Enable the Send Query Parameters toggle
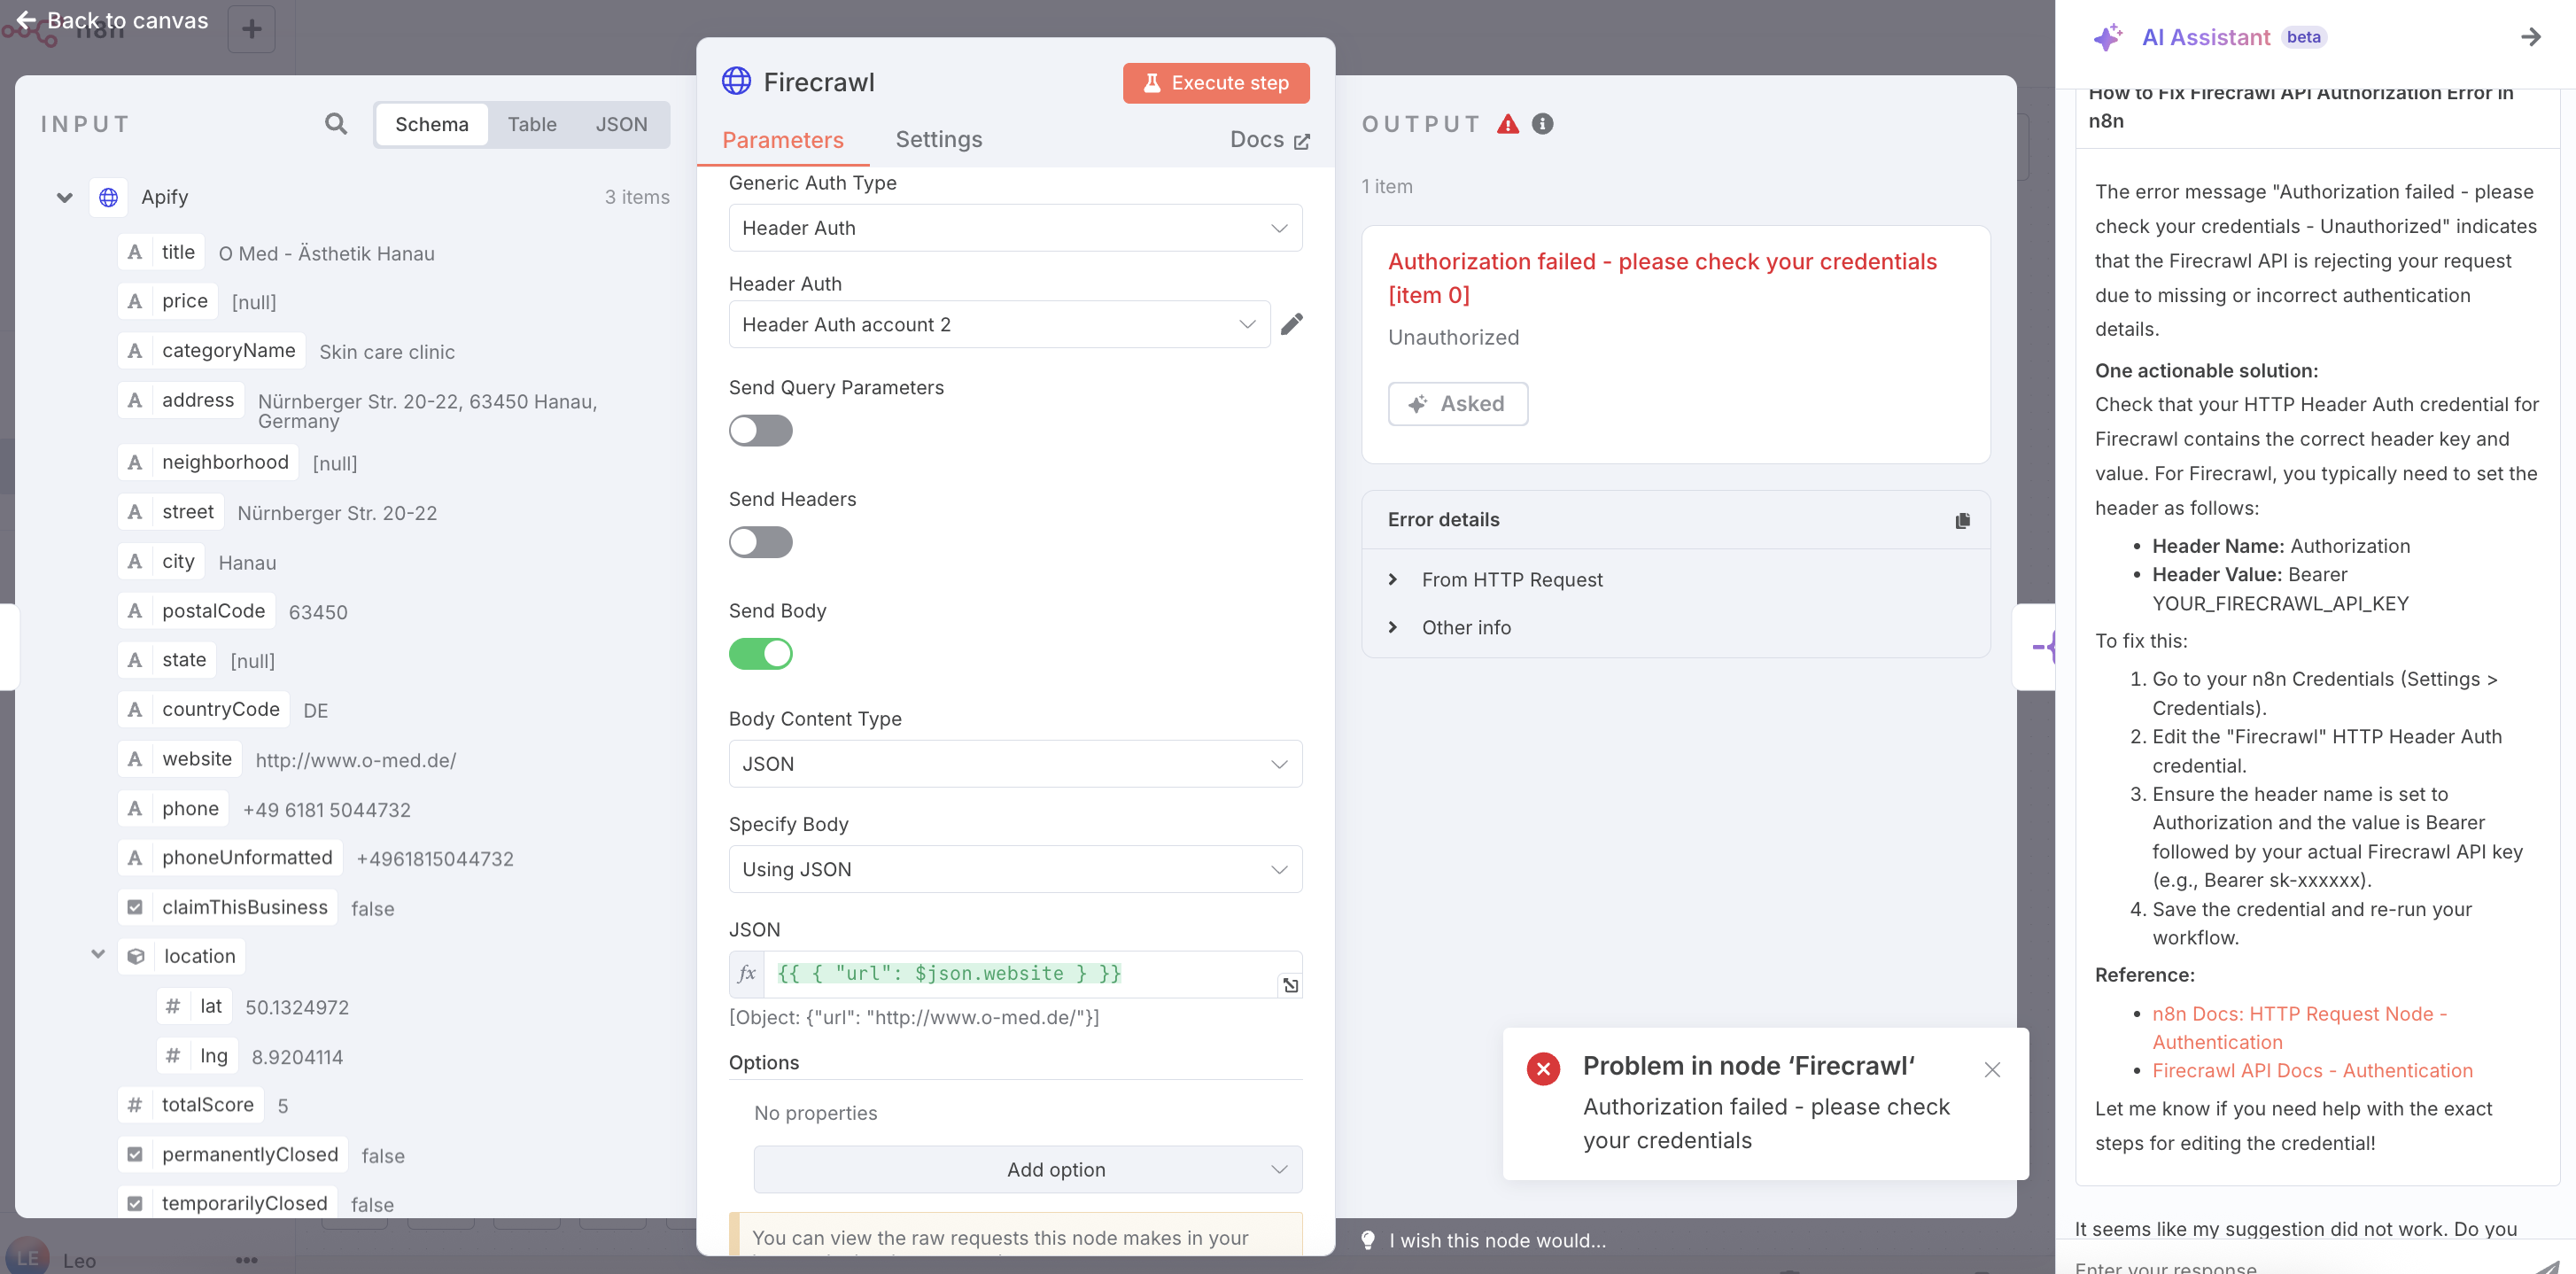2576x1274 pixels. (x=760, y=430)
